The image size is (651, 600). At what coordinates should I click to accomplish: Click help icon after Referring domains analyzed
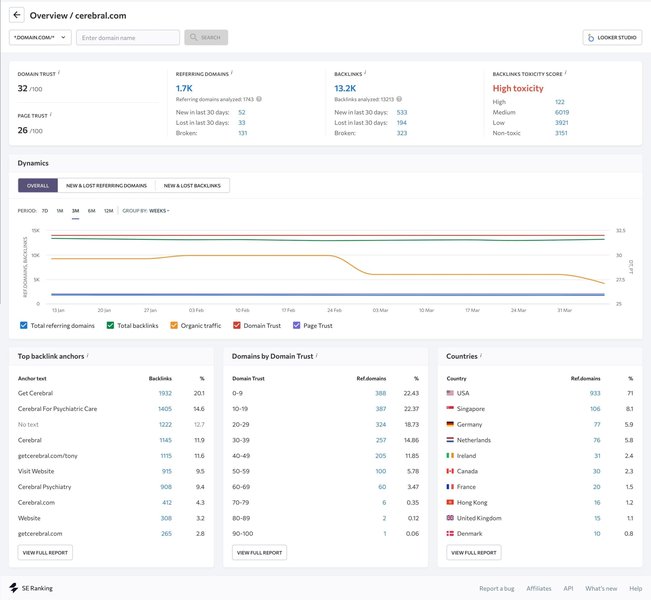click(x=259, y=99)
